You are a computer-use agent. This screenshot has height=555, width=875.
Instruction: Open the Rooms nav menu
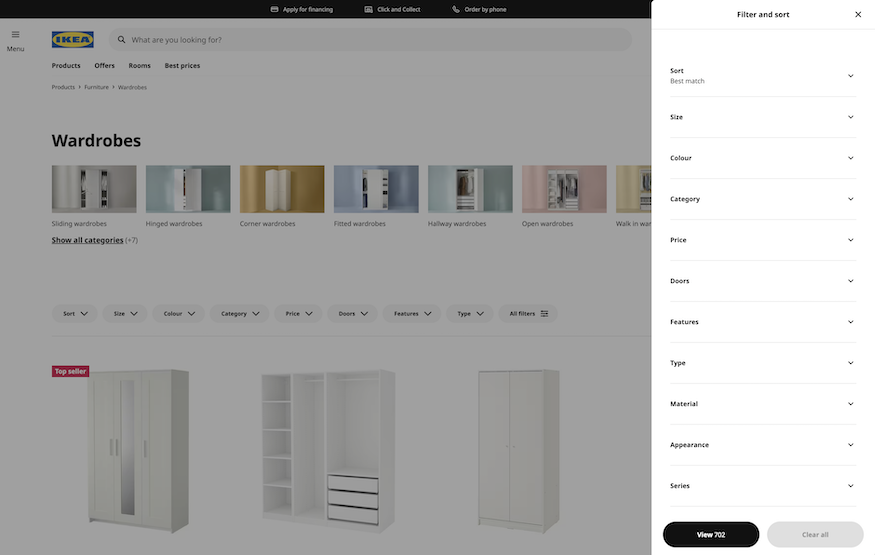pyautogui.click(x=140, y=65)
